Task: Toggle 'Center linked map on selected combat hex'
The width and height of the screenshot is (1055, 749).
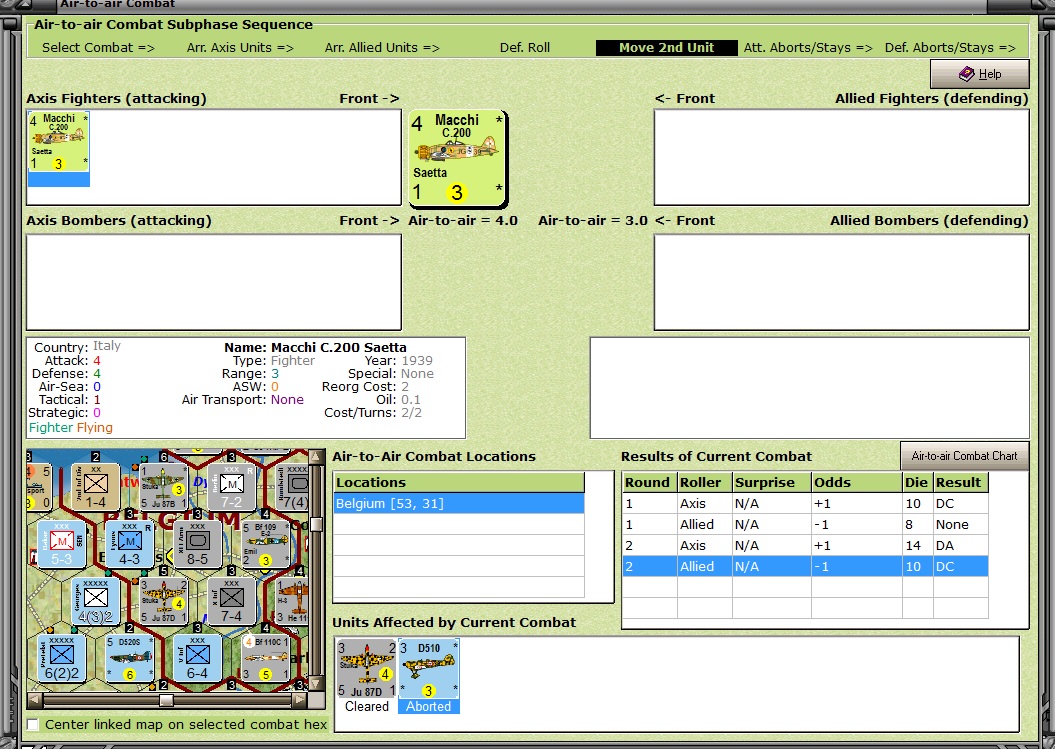Action: 33,725
